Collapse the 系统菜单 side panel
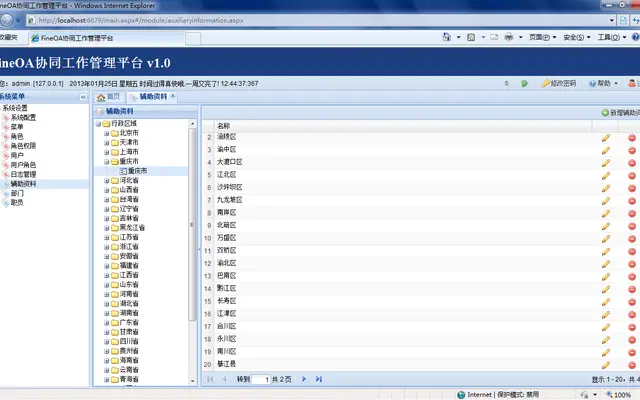Viewport: 640px width, 400px height. pos(83,97)
